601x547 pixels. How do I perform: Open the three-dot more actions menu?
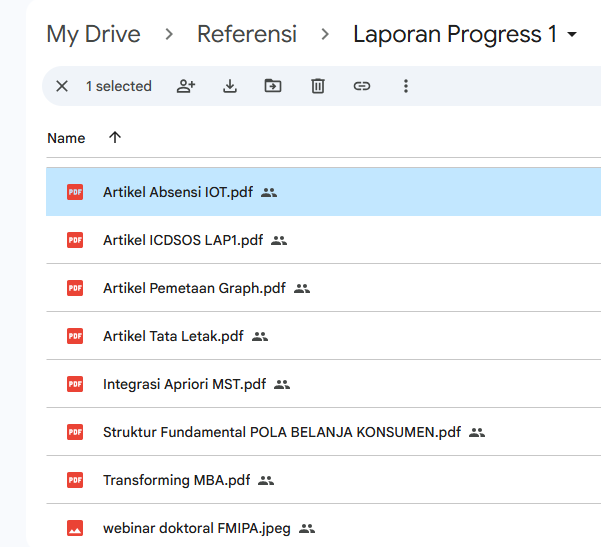pyautogui.click(x=406, y=87)
